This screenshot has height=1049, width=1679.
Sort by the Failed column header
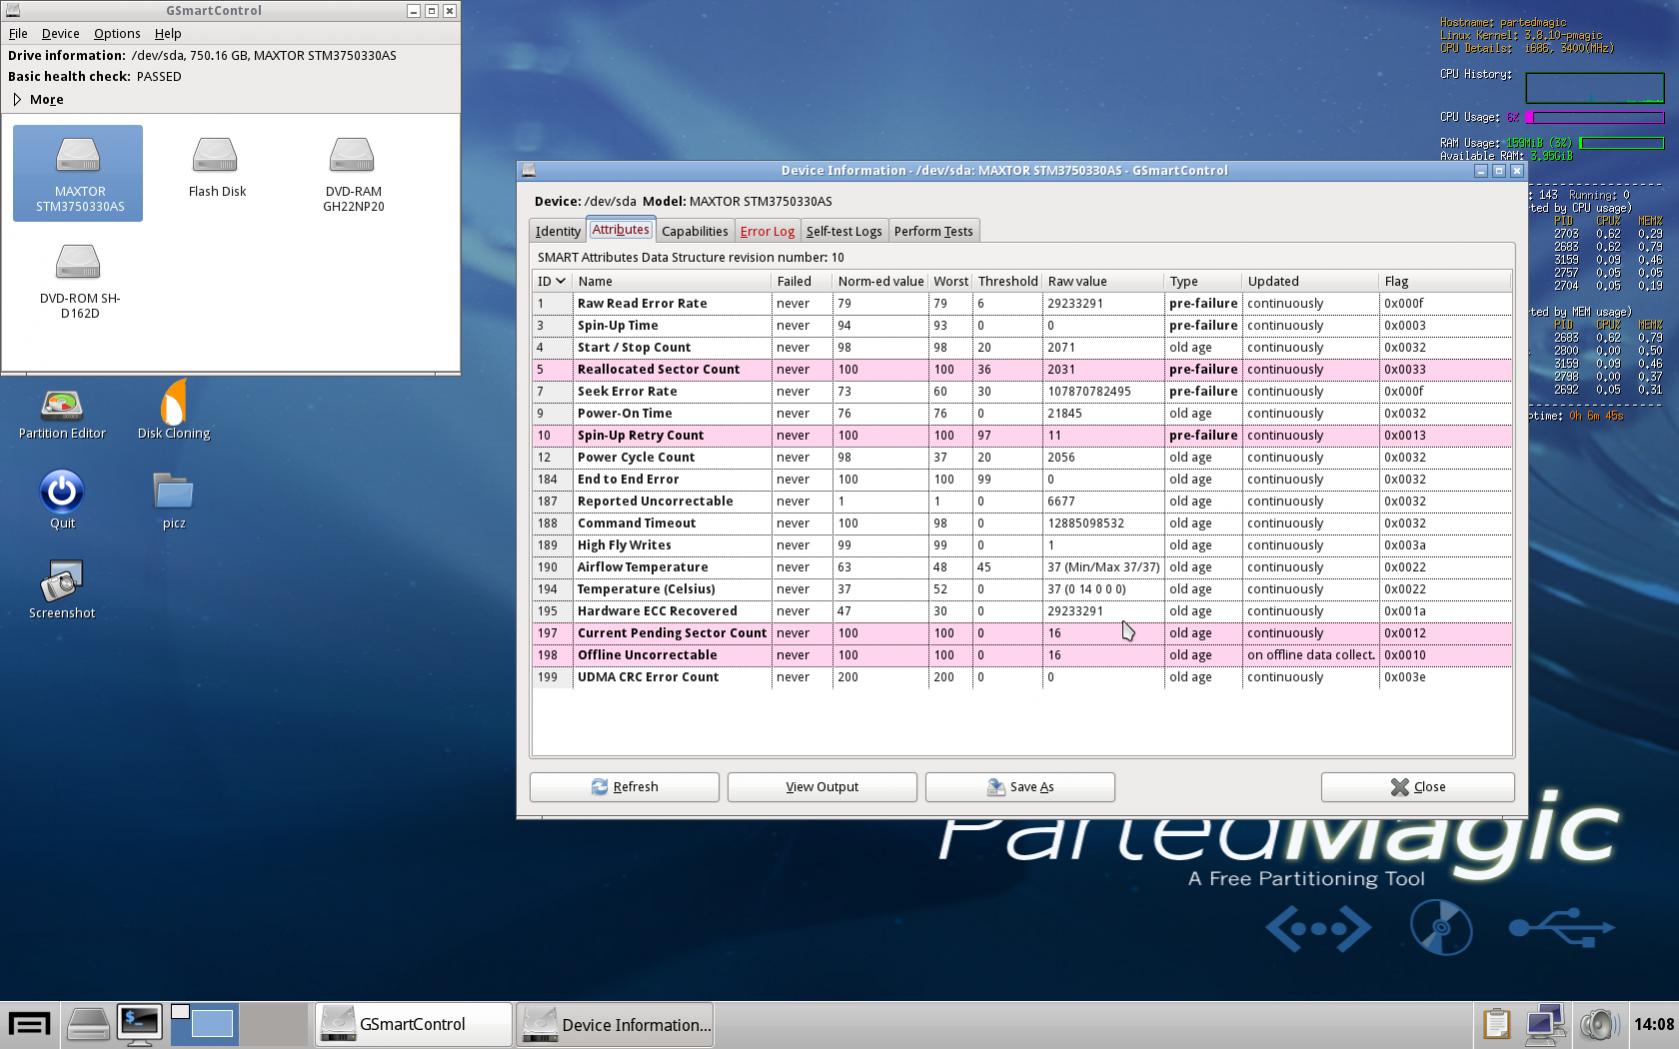click(802, 281)
